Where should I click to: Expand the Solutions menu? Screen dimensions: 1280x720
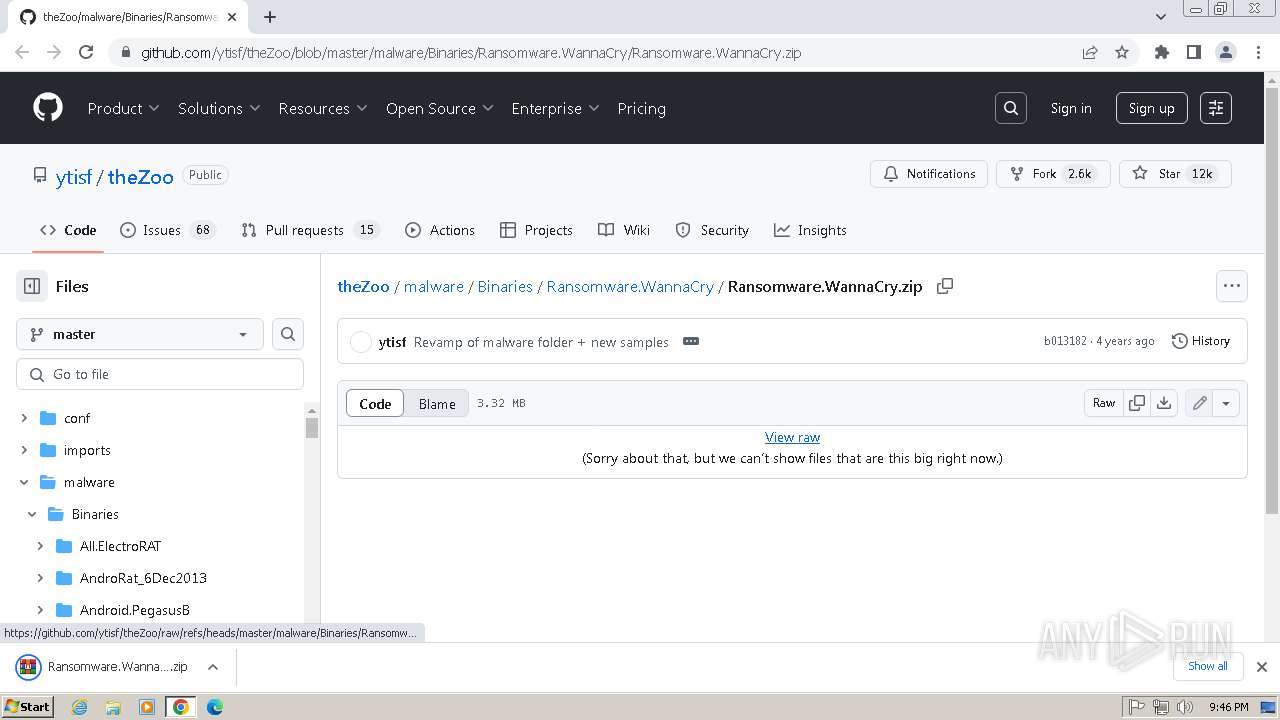219,108
